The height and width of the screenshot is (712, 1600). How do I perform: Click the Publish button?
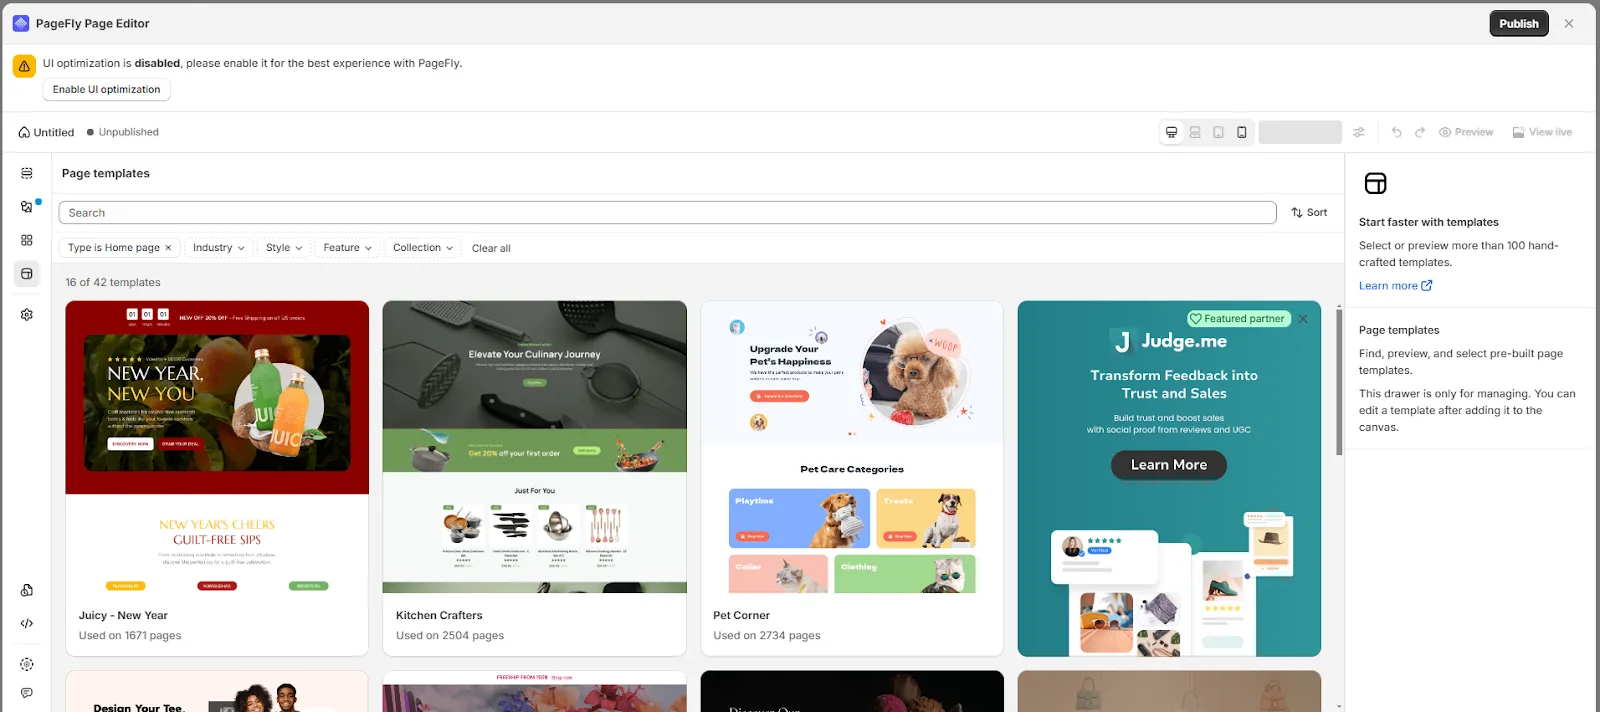(x=1519, y=24)
